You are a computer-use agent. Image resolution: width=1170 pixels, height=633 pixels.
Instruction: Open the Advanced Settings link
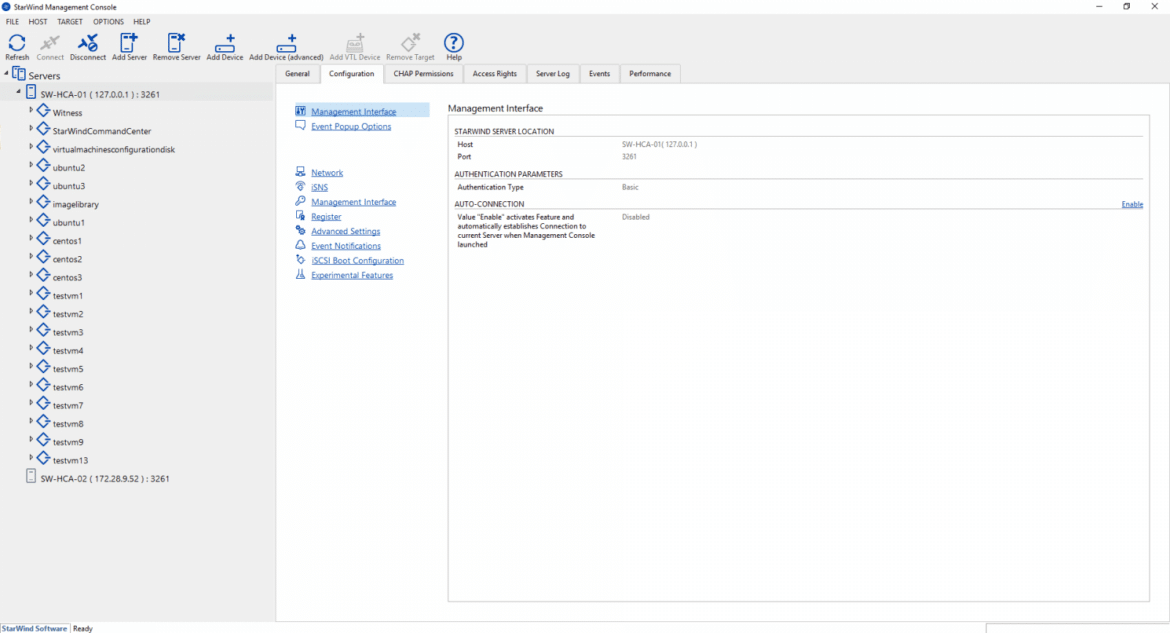point(345,231)
